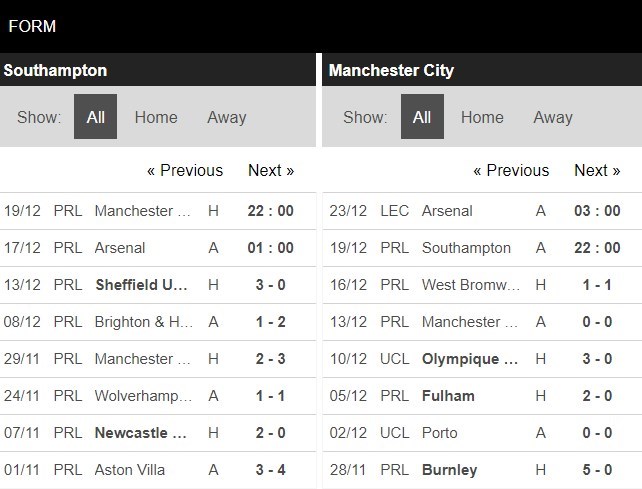The width and height of the screenshot is (642, 489).
Task: Open the Brighton 1-2 match row
Action: [x=141, y=322]
